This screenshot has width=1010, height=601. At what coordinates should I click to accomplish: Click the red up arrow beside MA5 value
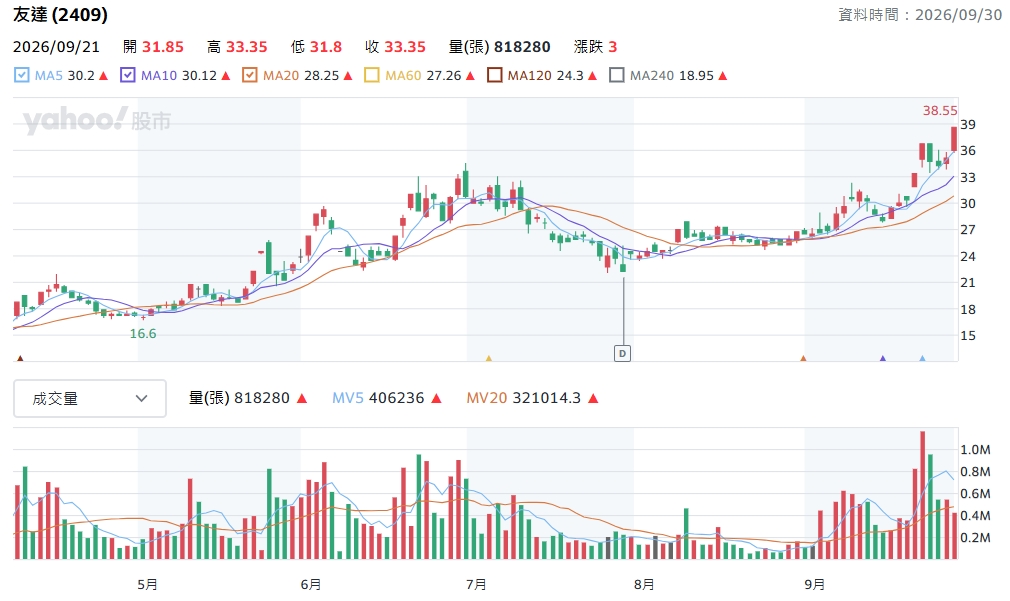click(104, 76)
